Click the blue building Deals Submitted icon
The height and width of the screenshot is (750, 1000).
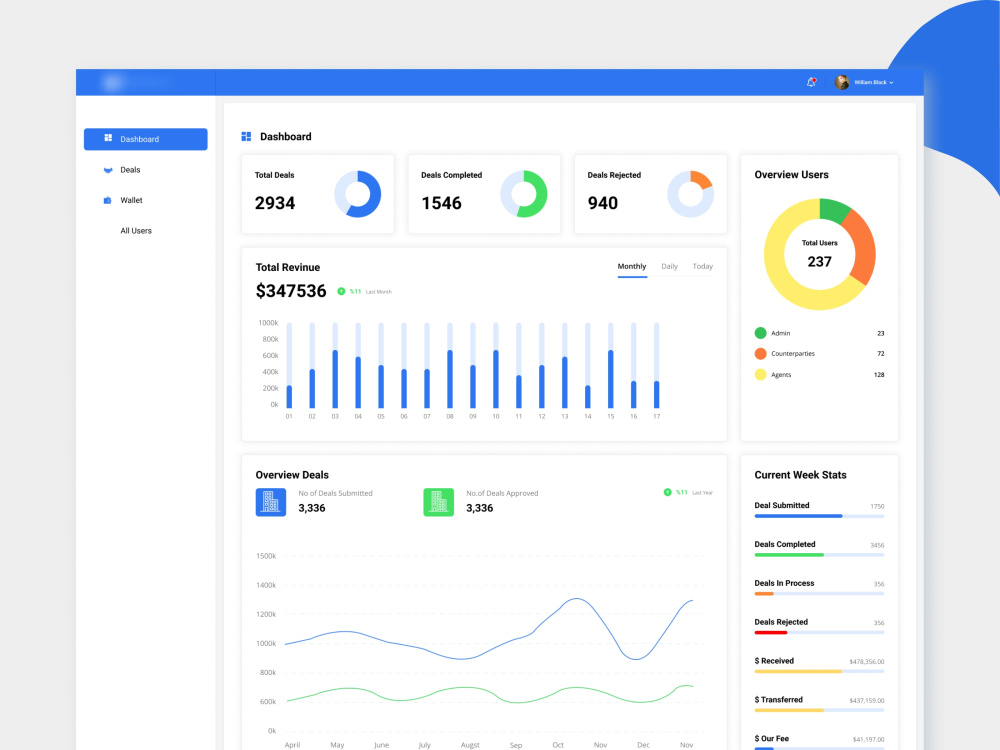[271, 502]
